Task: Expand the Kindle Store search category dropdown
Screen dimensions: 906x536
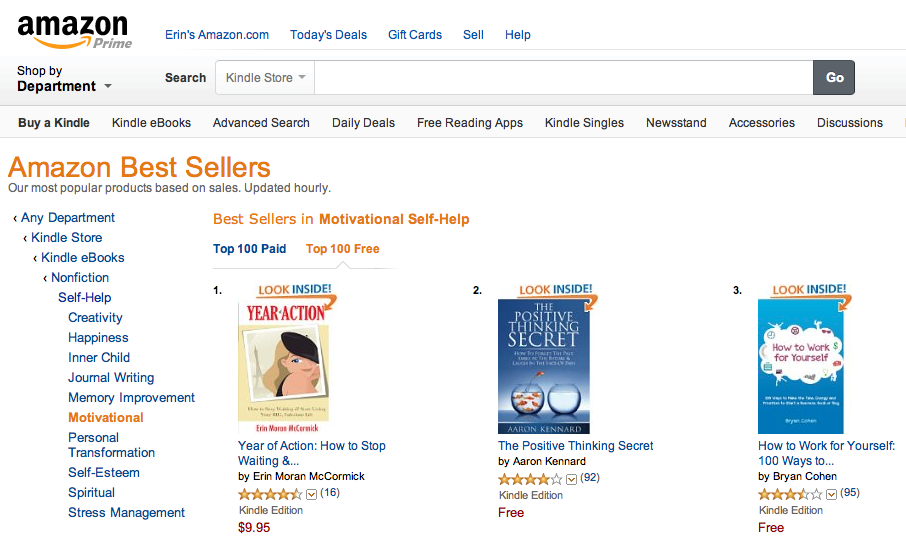Action: pos(265,77)
